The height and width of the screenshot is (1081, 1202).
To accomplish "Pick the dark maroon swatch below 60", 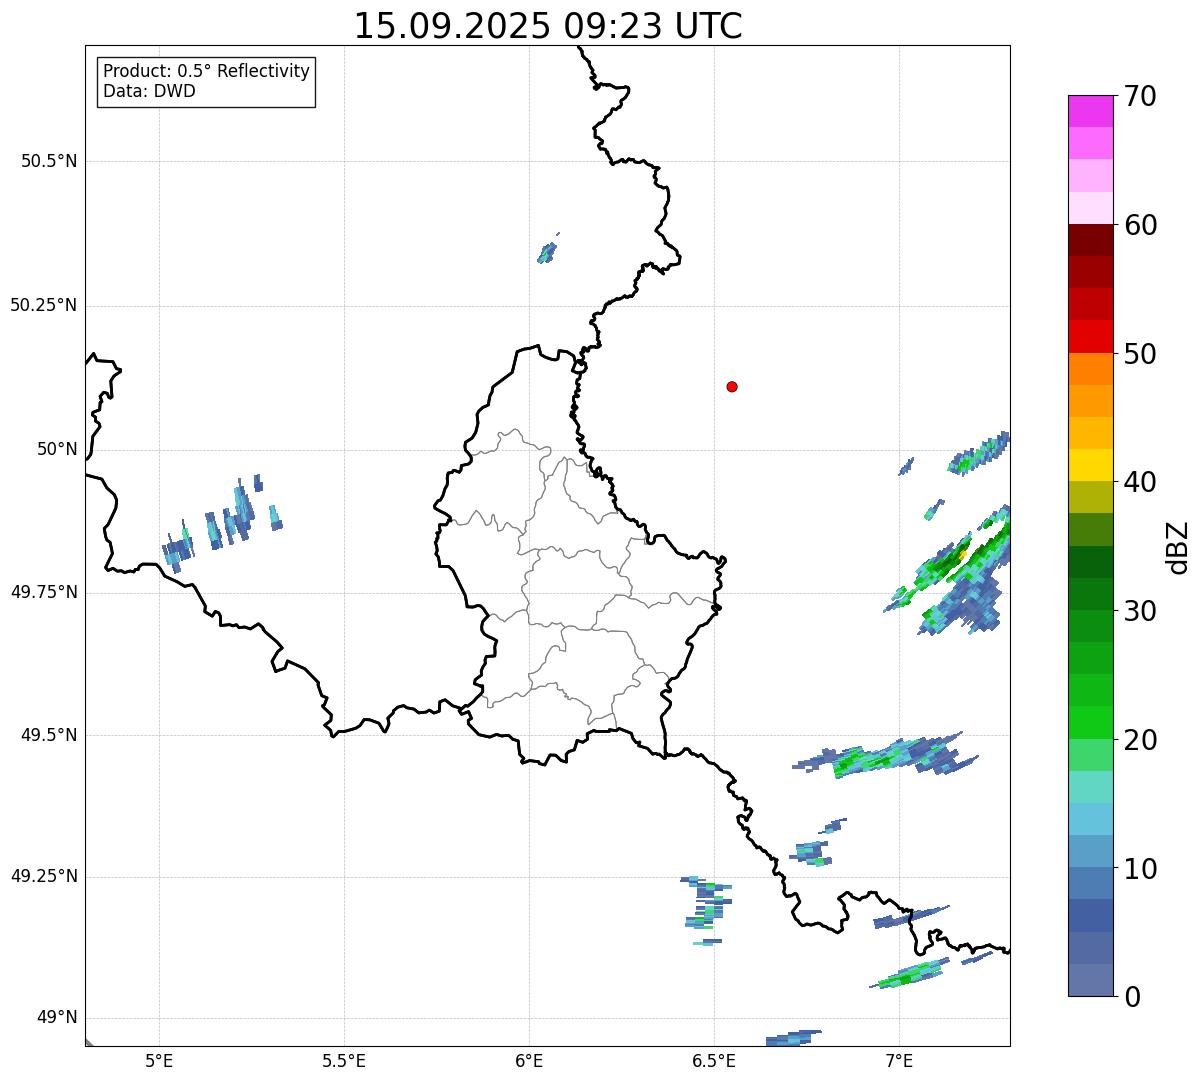I will 1090,240.
